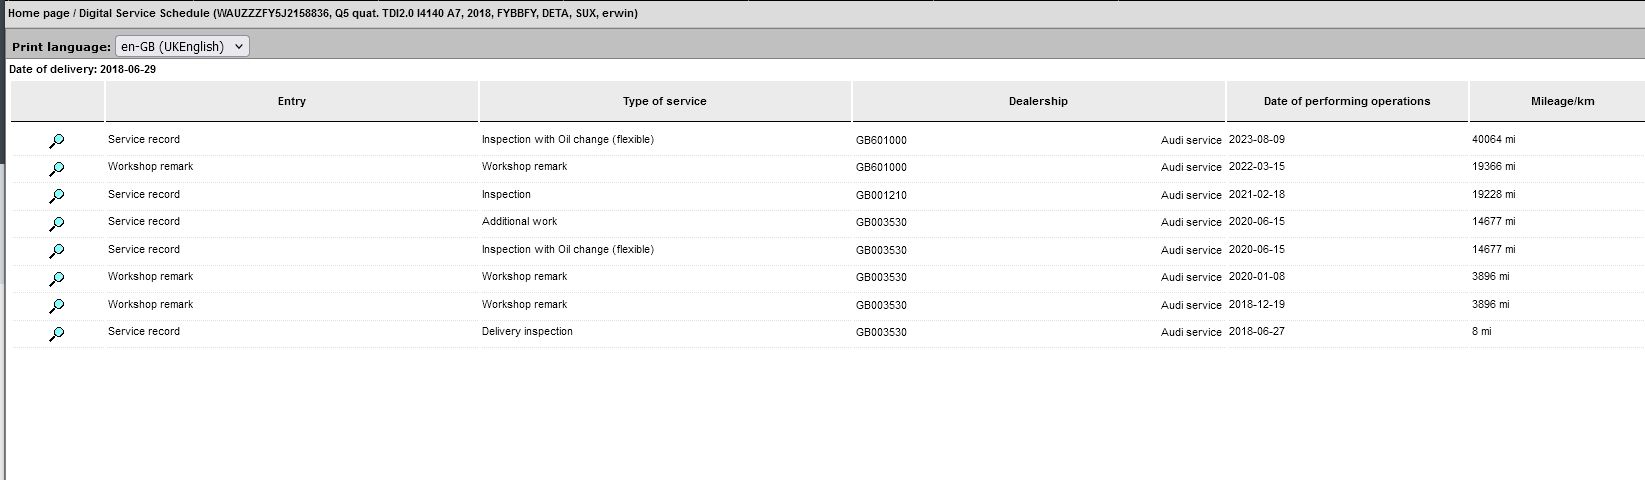View details of 2018-12-19 workshop remark
Viewport: 1645px width, 480px height.
pos(57,306)
